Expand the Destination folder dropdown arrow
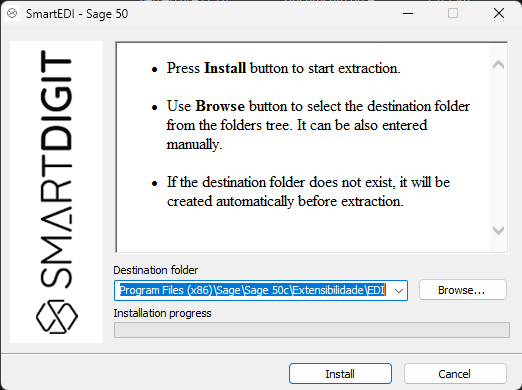 (x=399, y=291)
